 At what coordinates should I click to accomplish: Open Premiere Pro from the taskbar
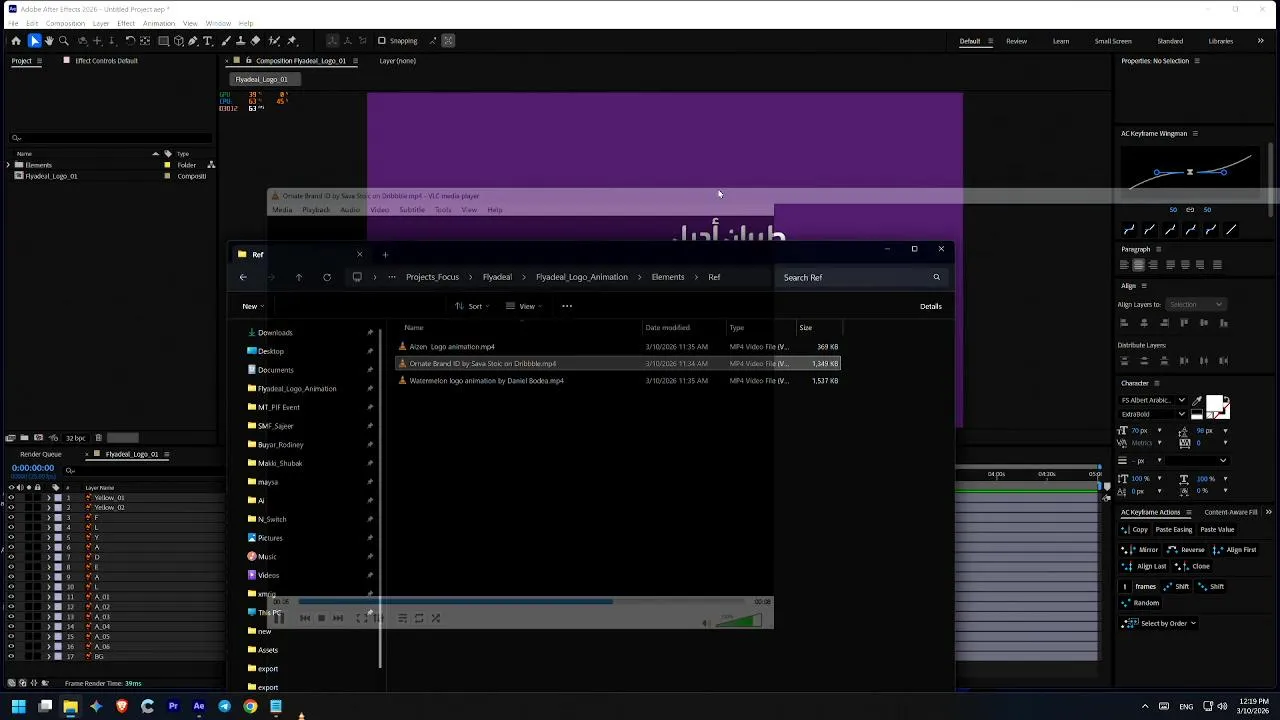coord(173,707)
